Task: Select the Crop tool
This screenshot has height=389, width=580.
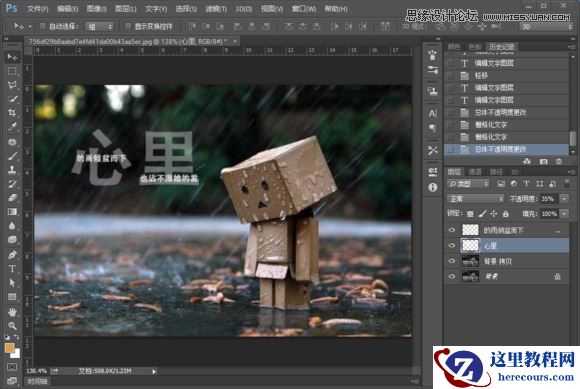Action: (x=12, y=113)
